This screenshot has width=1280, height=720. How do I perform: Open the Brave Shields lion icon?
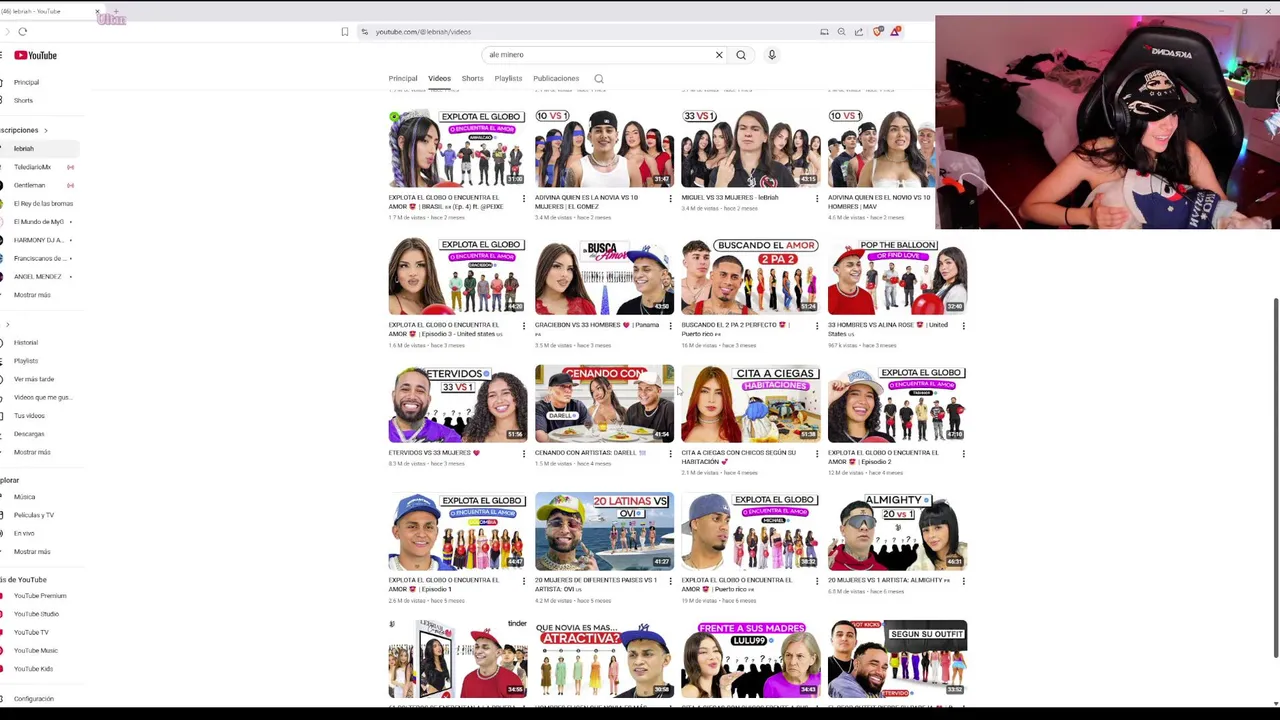pyautogui.click(x=878, y=32)
